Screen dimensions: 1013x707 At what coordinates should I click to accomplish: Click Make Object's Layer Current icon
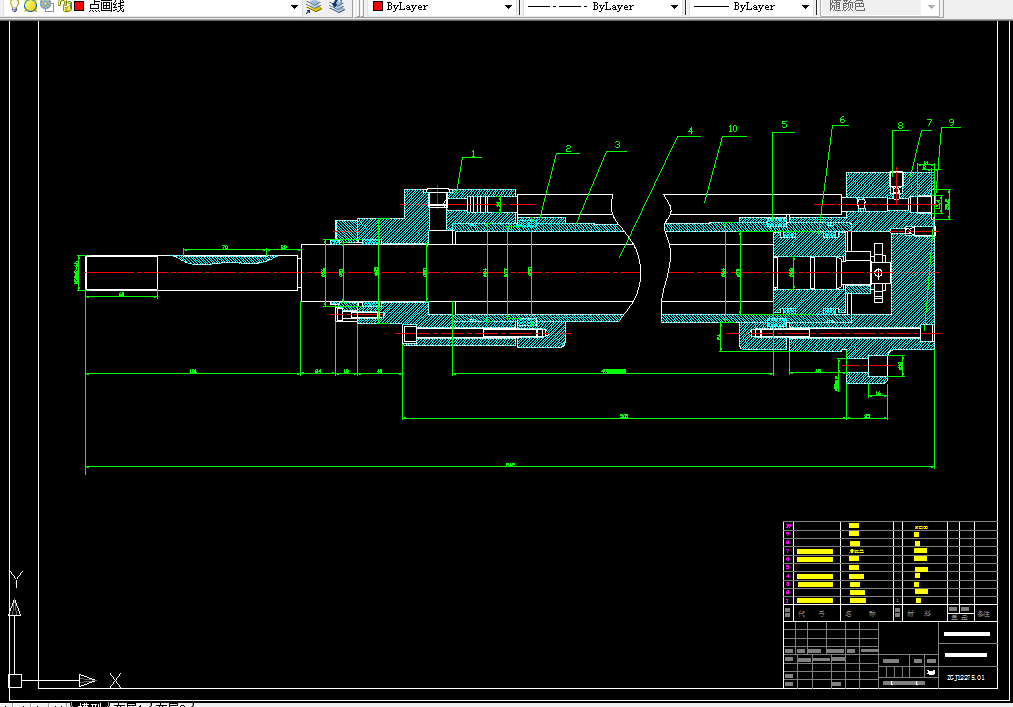pos(314,6)
